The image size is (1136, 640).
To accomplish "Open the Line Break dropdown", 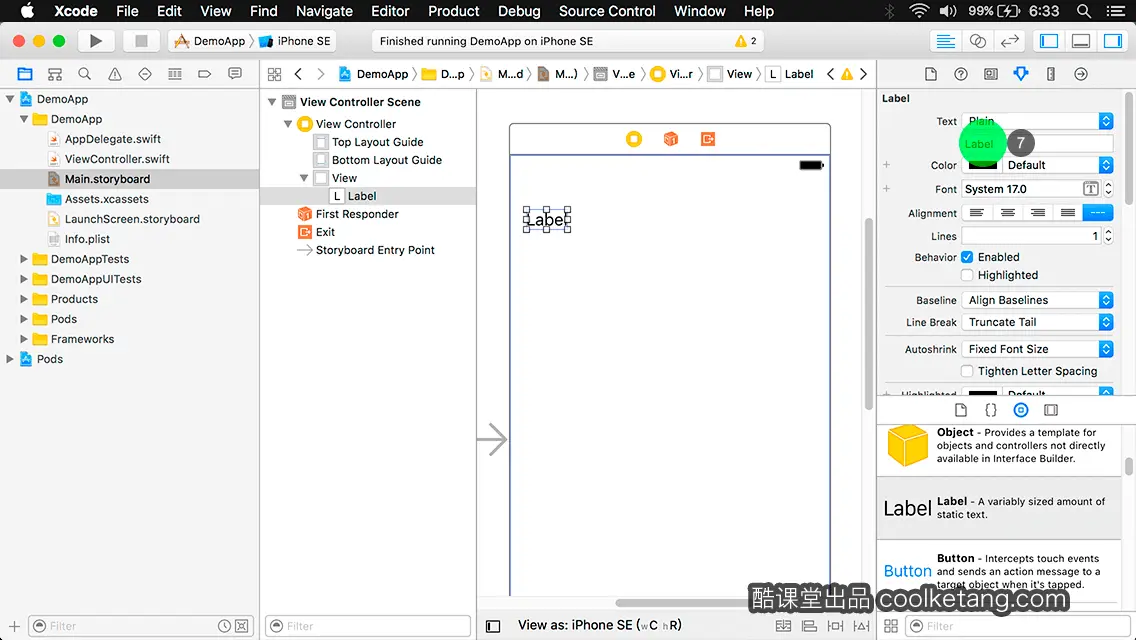I will point(1037,322).
